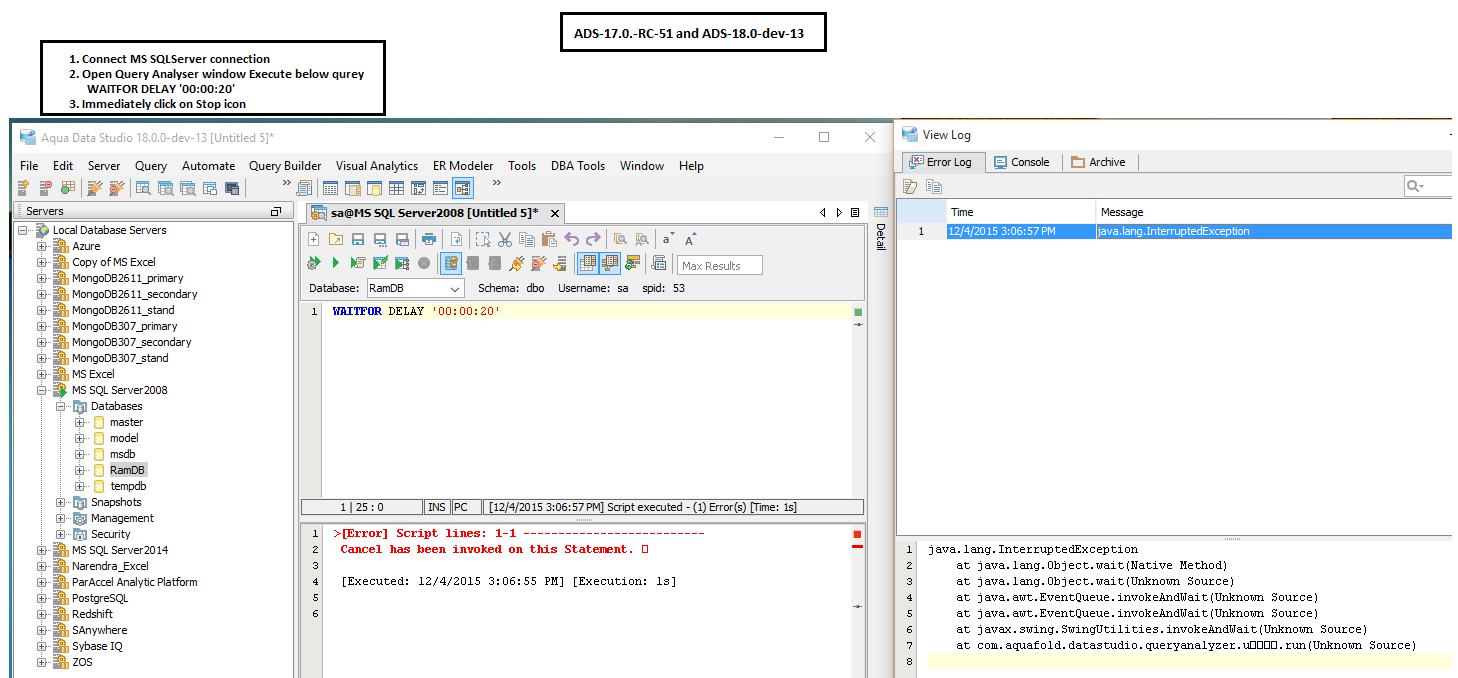Viewport: 1458px width, 678px height.
Task: Click the next-tab arrow in editor
Action: (838, 212)
